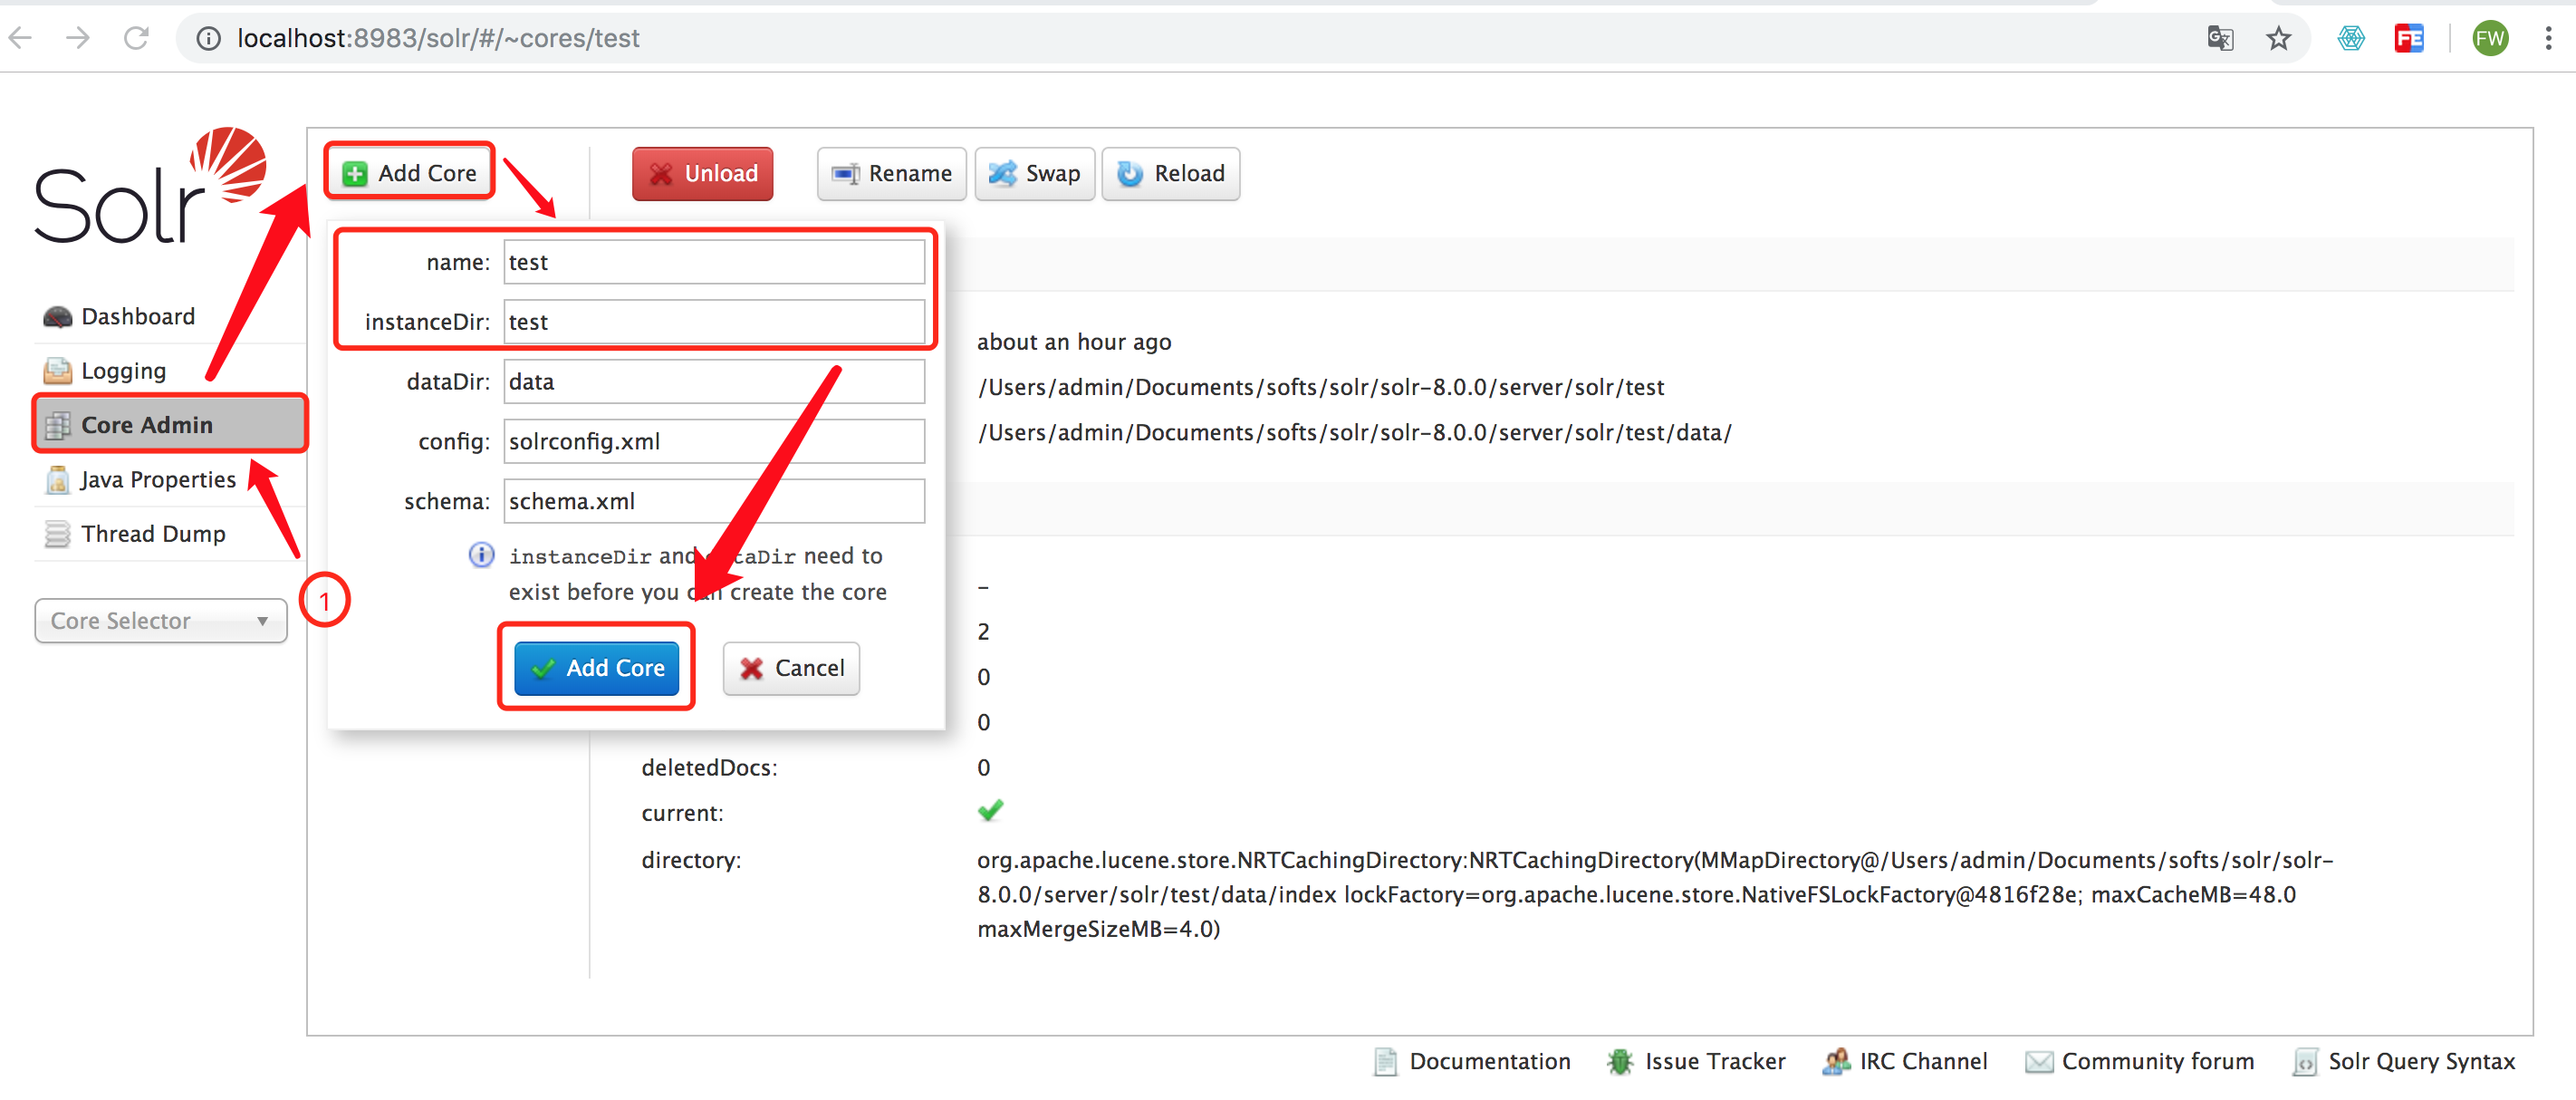The image size is (2576, 1100).
Task: Cancel the add core dialog
Action: 791,668
